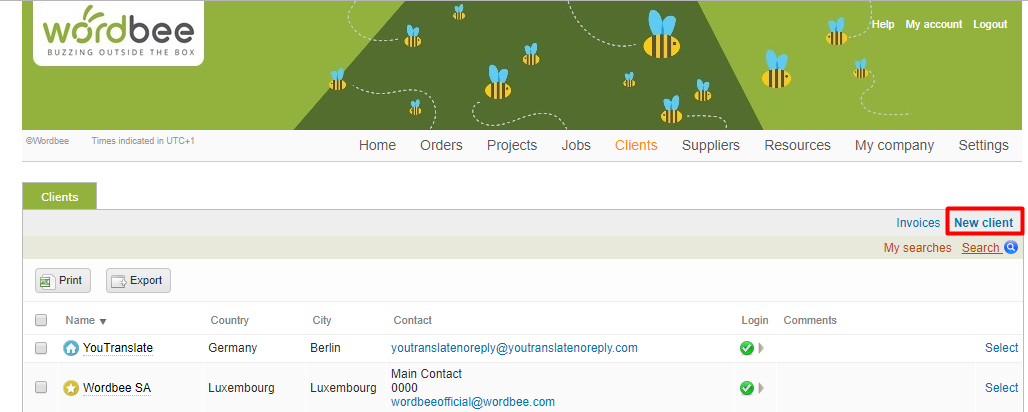The image size is (1028, 412).
Task: Click the Print button
Action: 62,281
